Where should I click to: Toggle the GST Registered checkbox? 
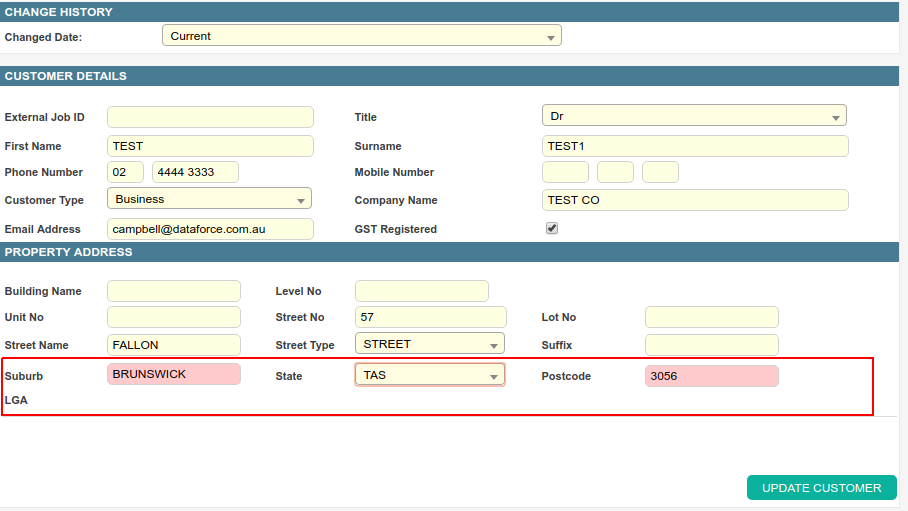pos(552,228)
